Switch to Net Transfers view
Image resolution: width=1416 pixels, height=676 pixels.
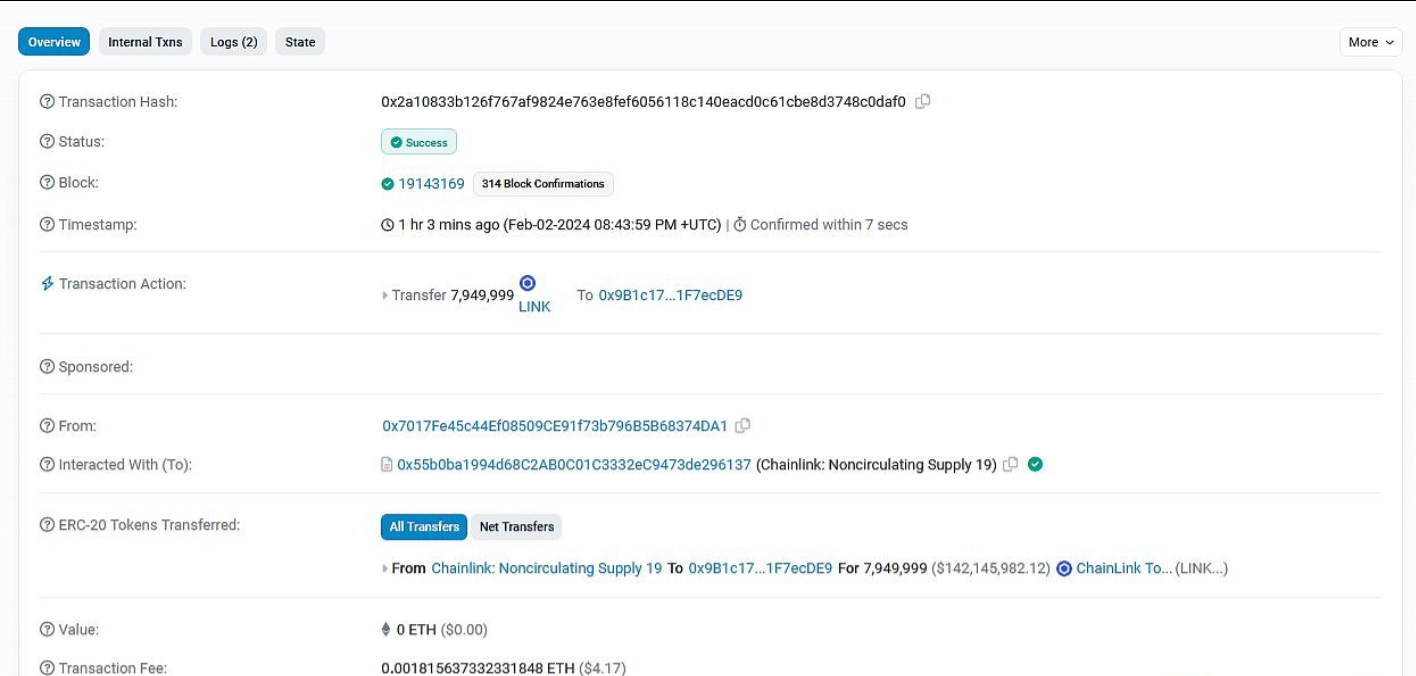pos(517,527)
